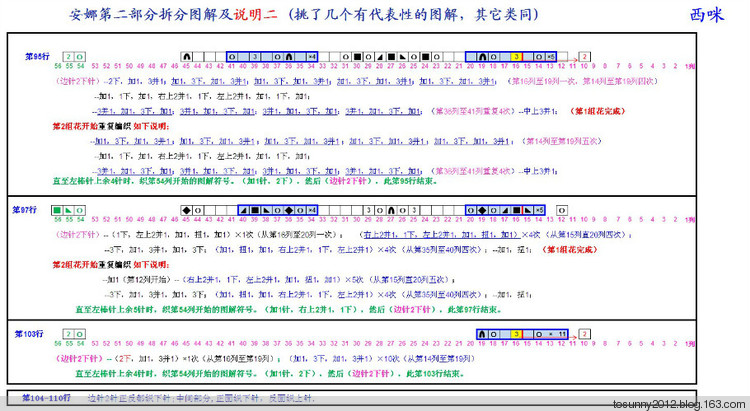750x411 pixels.
Task: Click the × 11 repeat marker in row 103 chart
Action: [556, 334]
